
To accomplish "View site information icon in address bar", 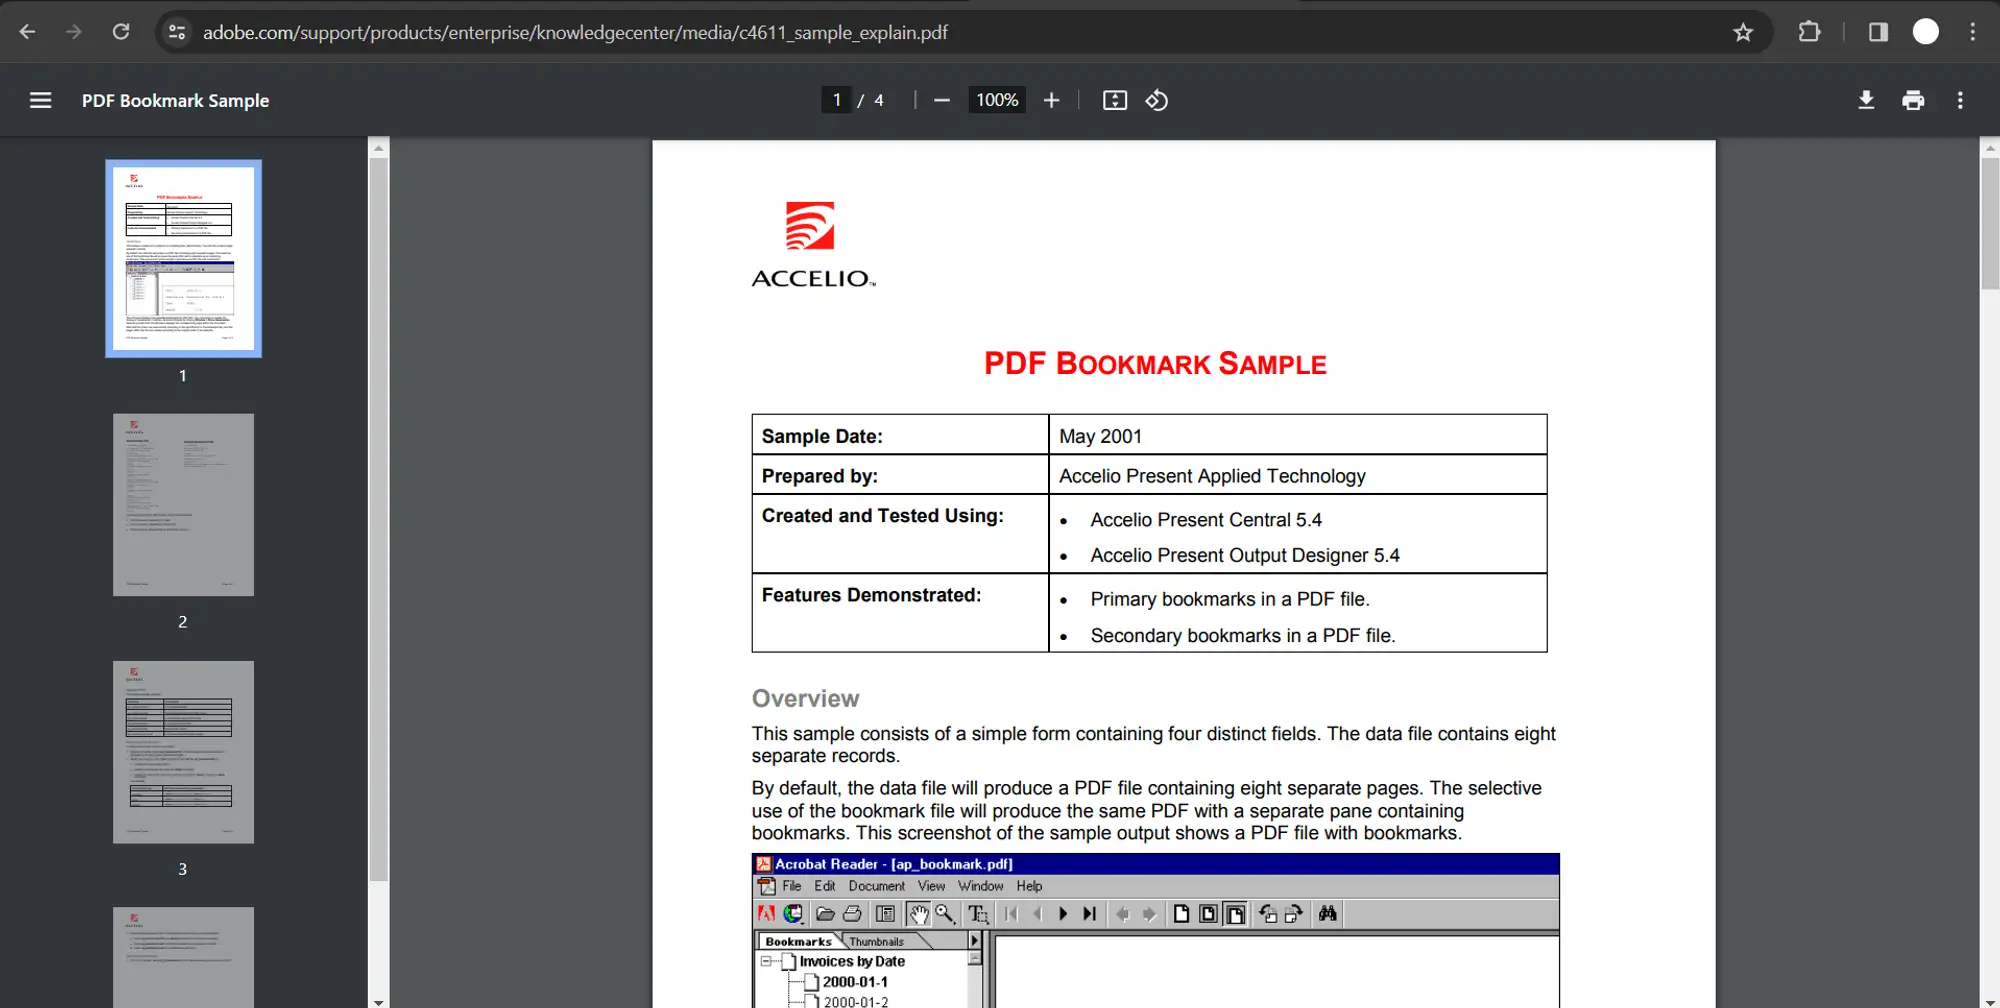I will (177, 32).
